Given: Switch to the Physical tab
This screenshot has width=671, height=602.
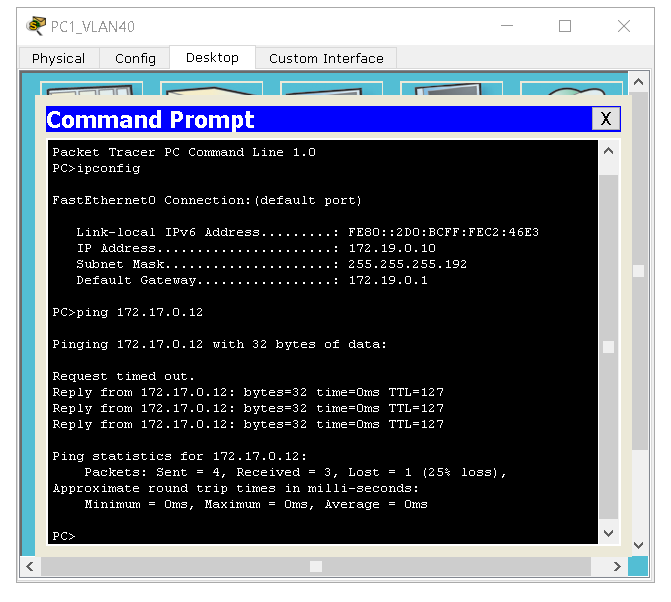Looking at the screenshot, I should coord(59,58).
